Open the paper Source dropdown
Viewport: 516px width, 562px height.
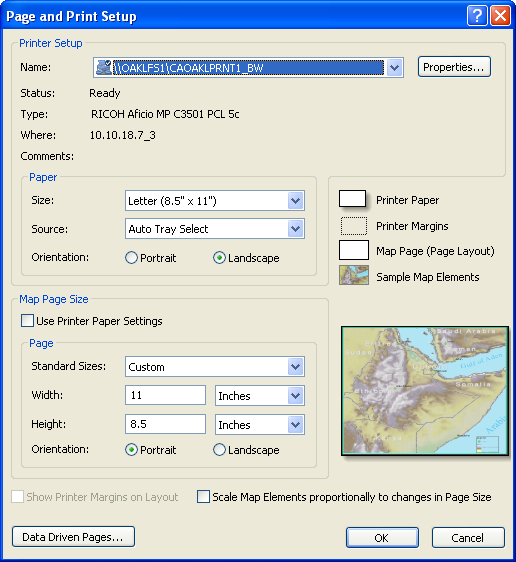296,229
